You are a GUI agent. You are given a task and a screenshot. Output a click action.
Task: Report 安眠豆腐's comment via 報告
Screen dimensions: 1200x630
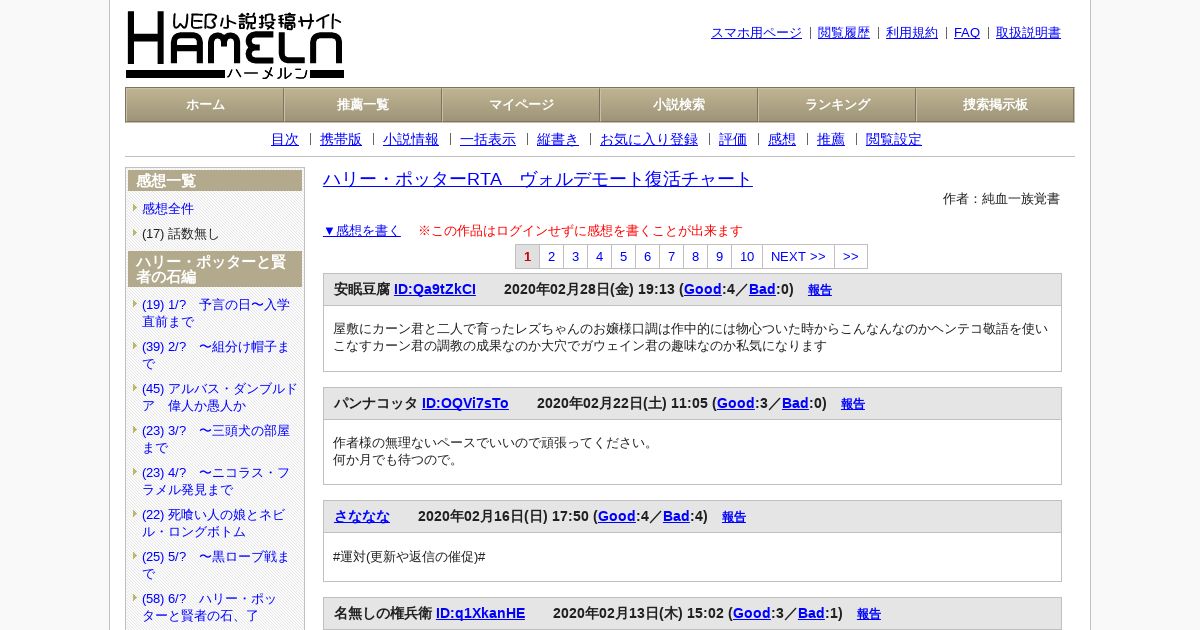pos(820,290)
